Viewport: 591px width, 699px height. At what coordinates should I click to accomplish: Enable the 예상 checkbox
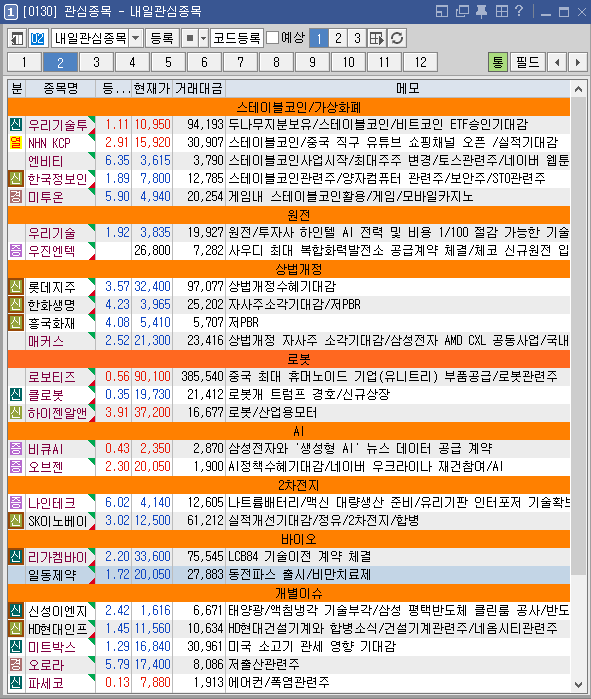point(272,38)
